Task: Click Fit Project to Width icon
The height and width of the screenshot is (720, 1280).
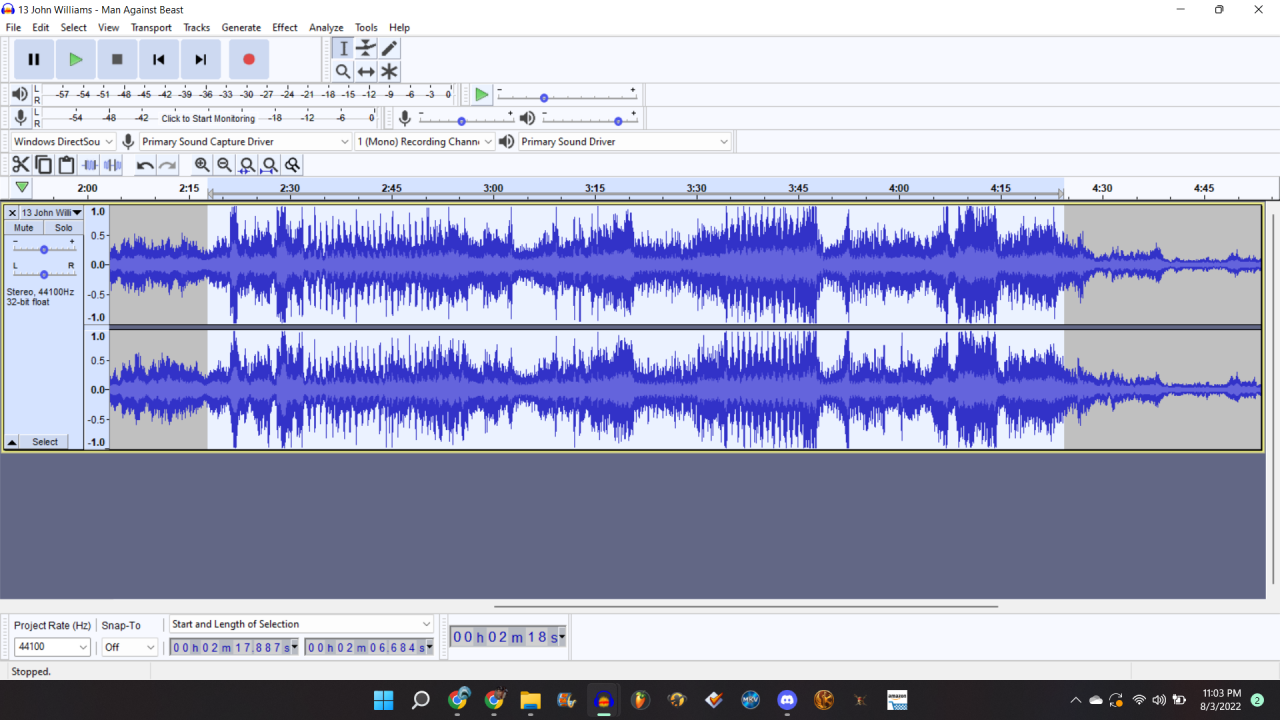Action: tap(270, 165)
